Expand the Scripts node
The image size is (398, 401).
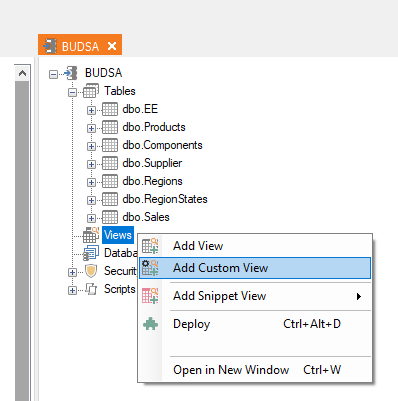[x=72, y=290]
